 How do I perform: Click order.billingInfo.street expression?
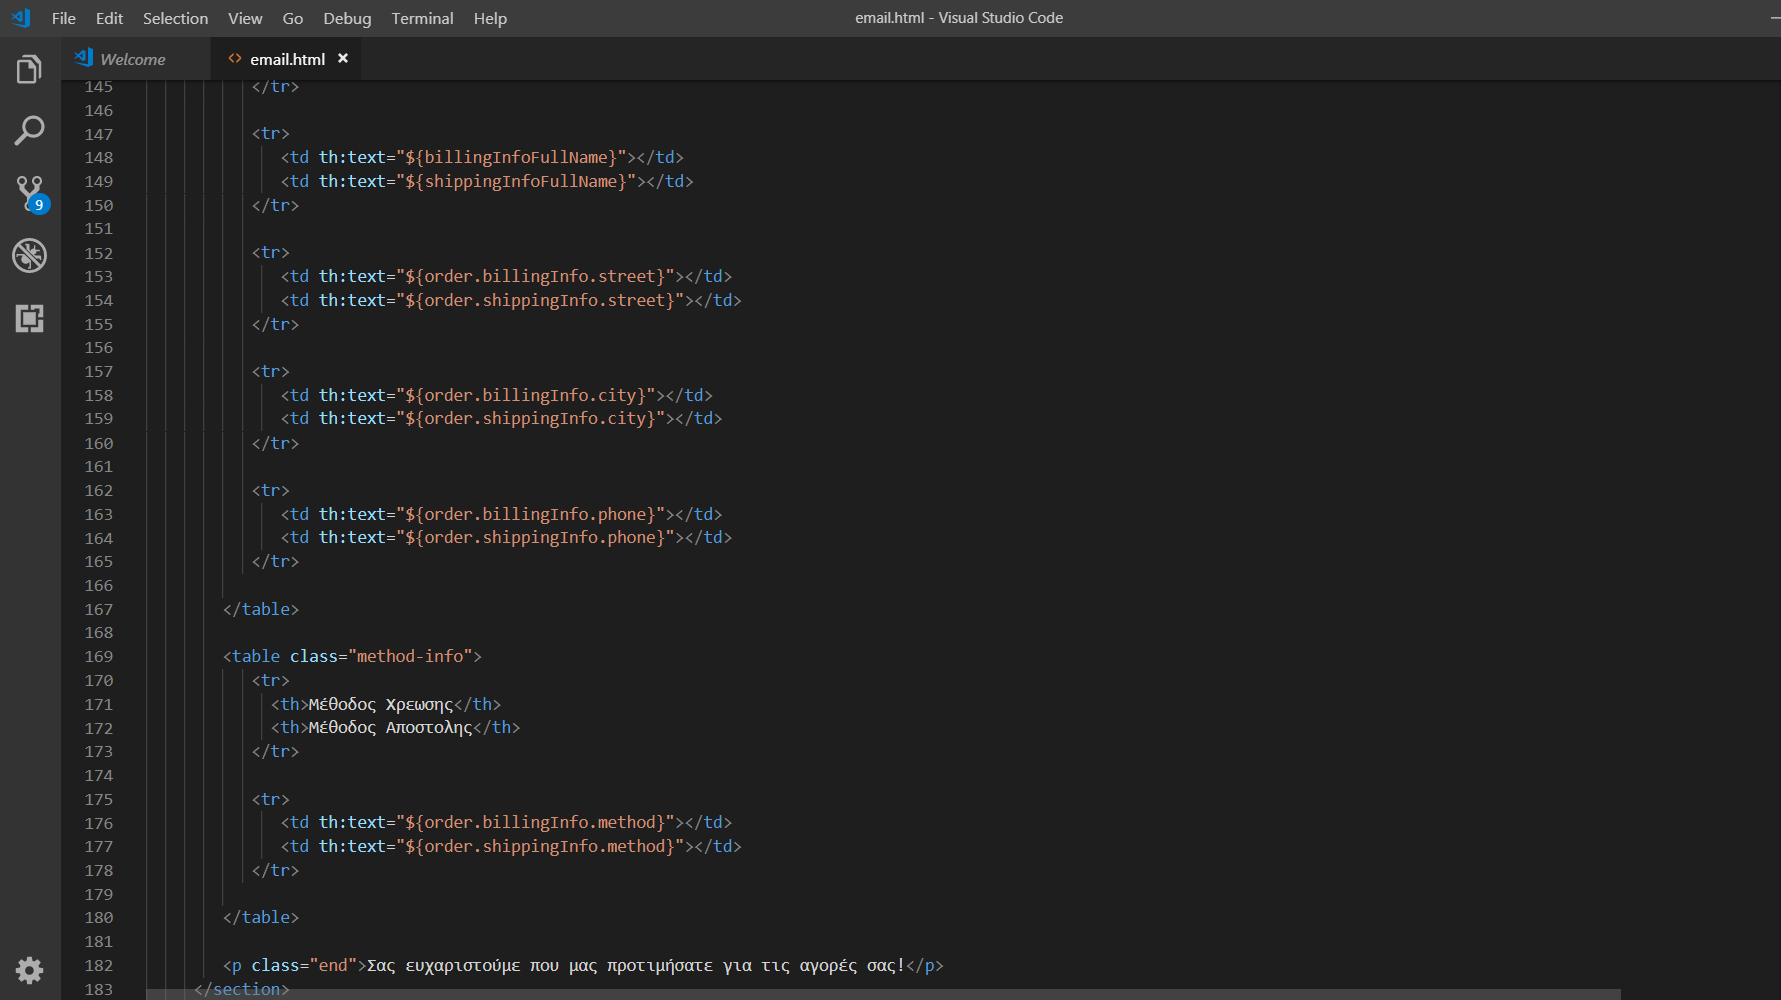[535, 277]
